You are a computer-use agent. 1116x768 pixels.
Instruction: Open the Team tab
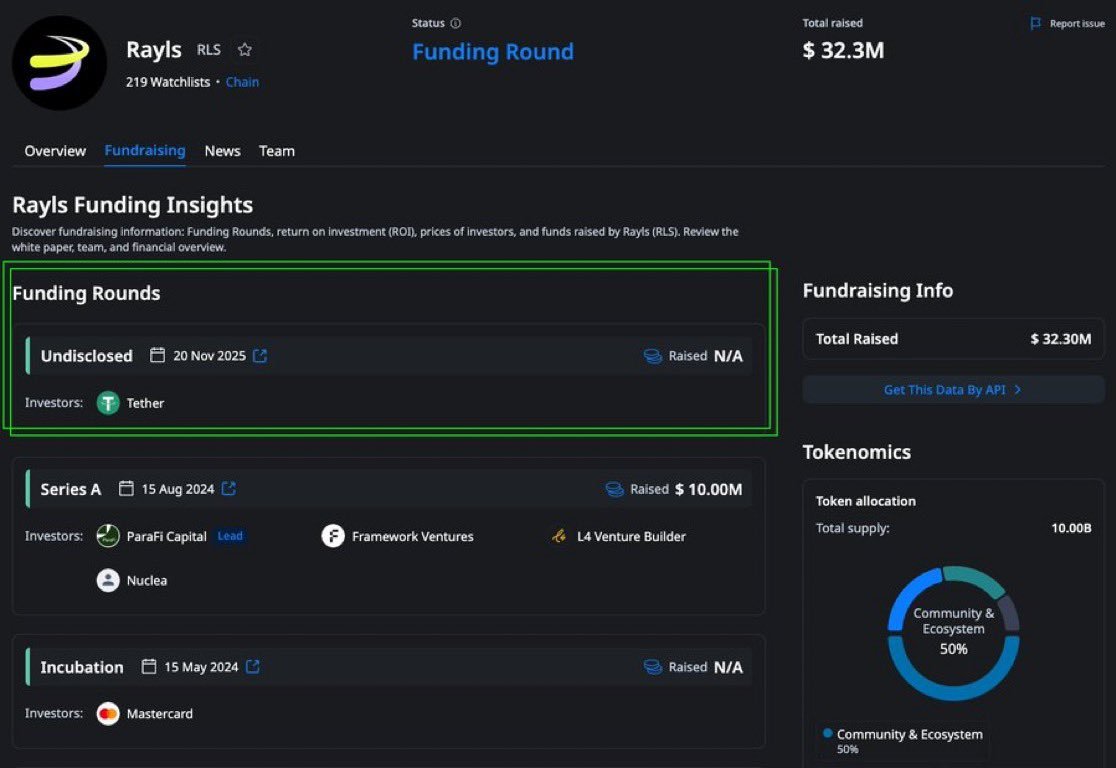pyautogui.click(x=276, y=151)
